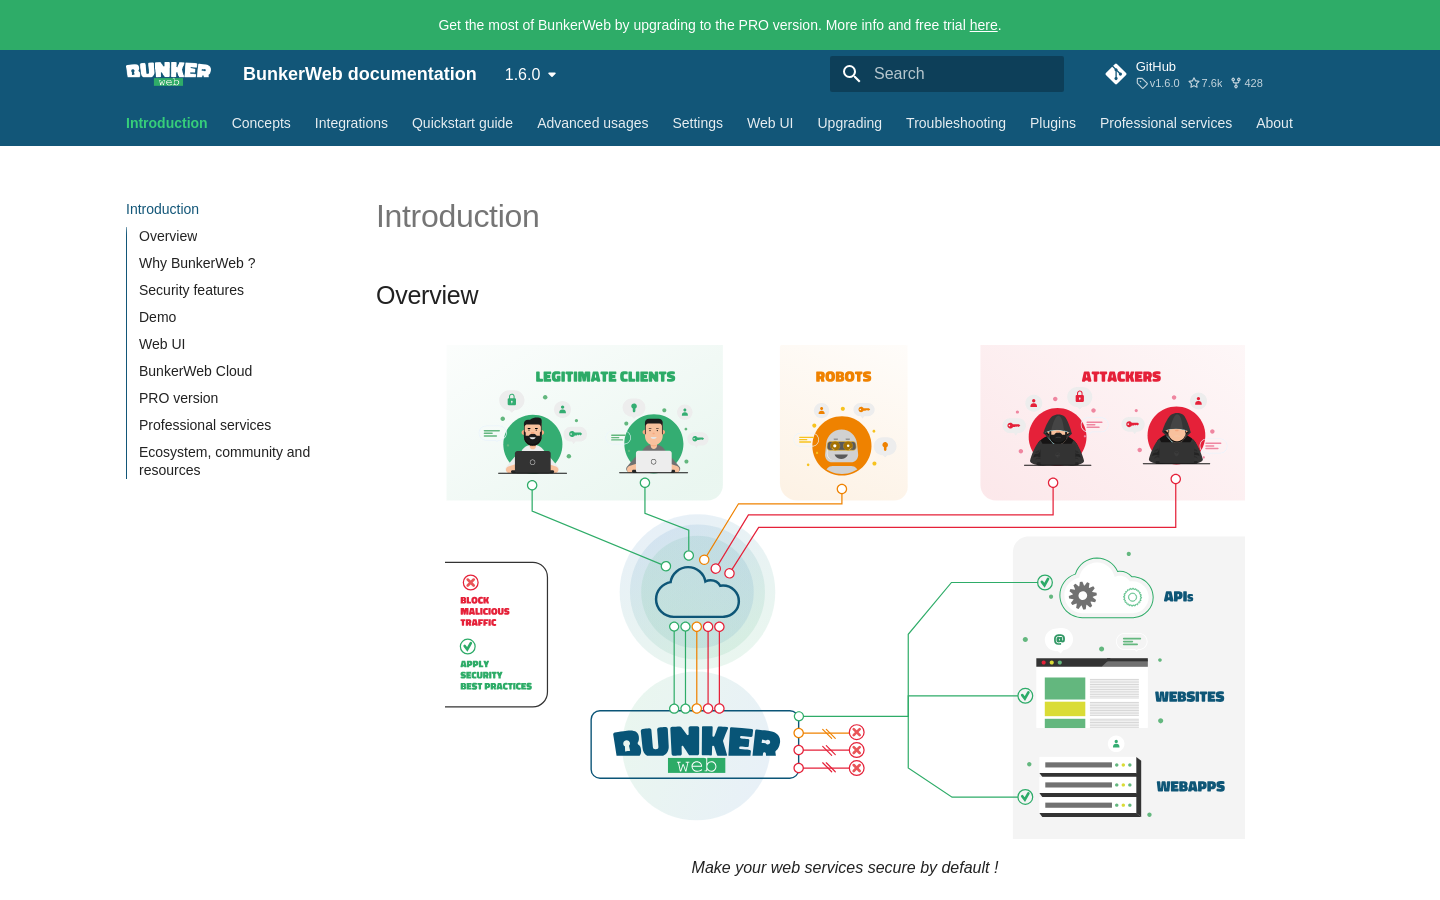Select the Plugins tab
1440x900 pixels.
click(x=1053, y=123)
